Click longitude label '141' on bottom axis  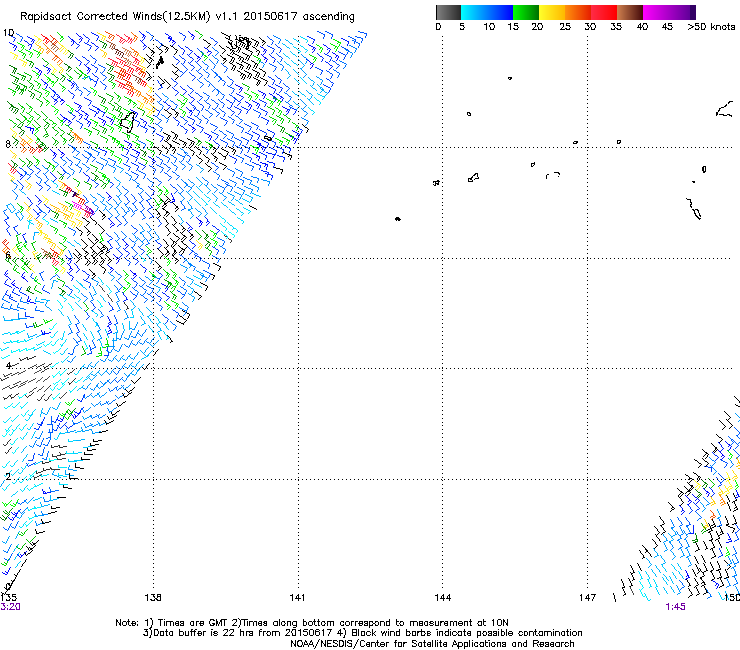pos(297,598)
